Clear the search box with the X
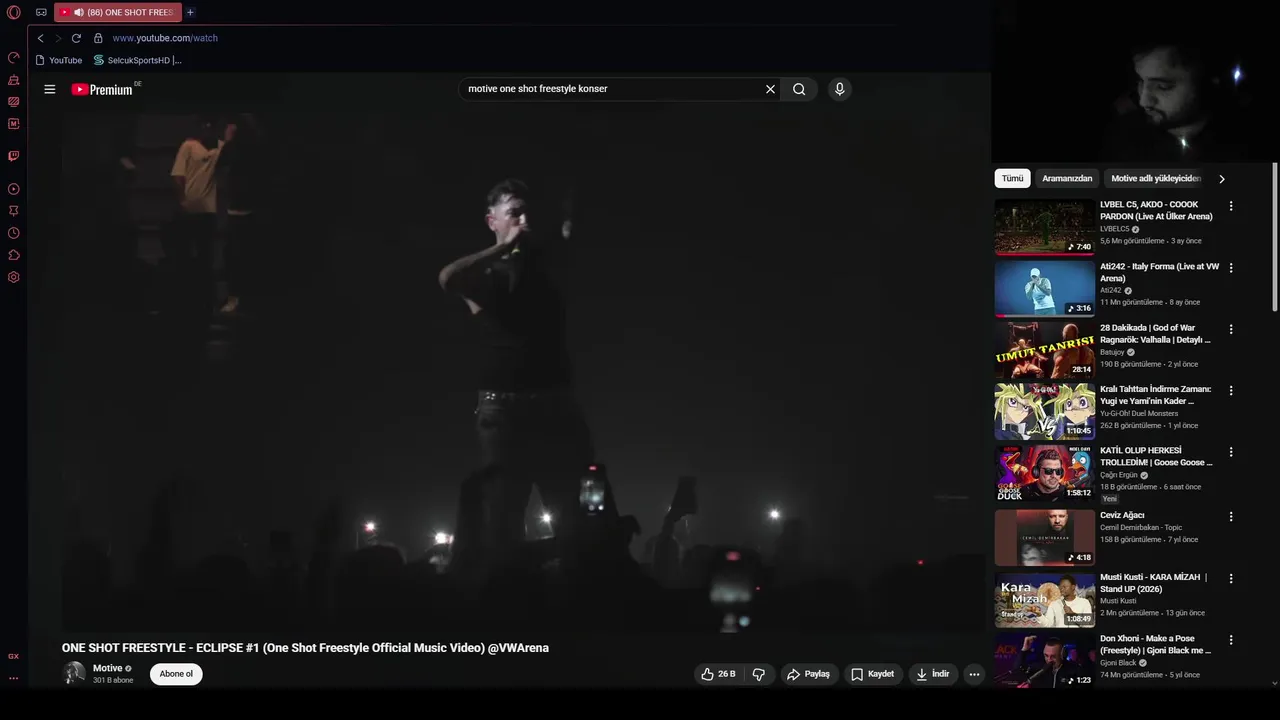The width and height of the screenshot is (1280, 720). (770, 89)
